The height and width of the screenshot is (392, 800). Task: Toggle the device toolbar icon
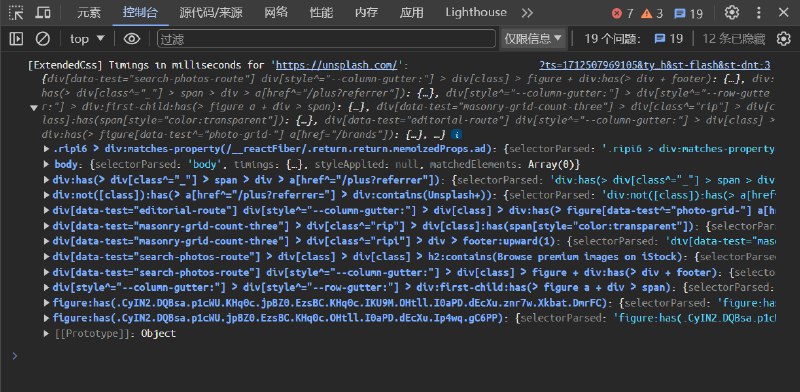43,13
